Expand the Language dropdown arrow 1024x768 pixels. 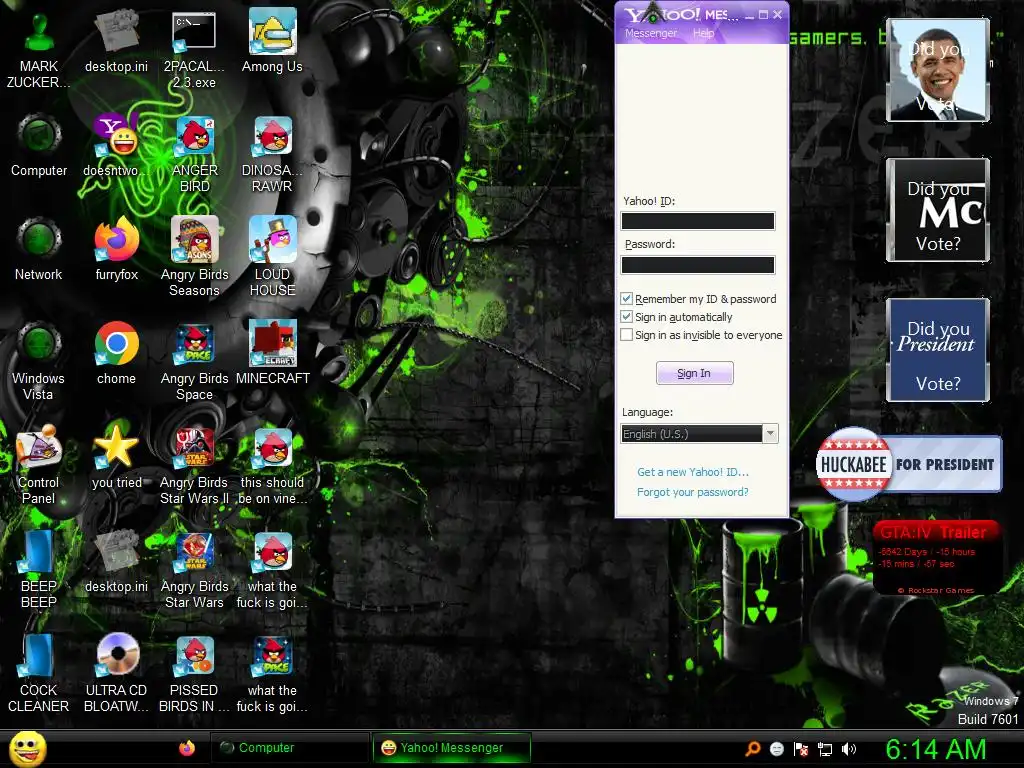pyautogui.click(x=771, y=434)
